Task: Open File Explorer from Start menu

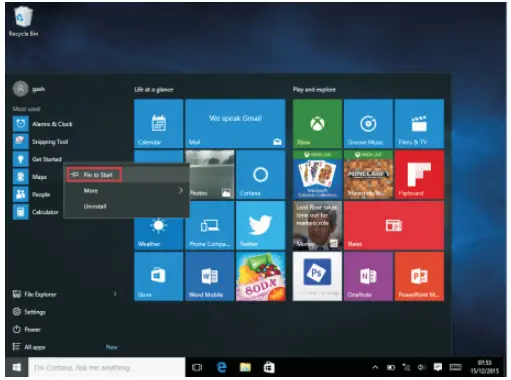Action: [x=35, y=294]
